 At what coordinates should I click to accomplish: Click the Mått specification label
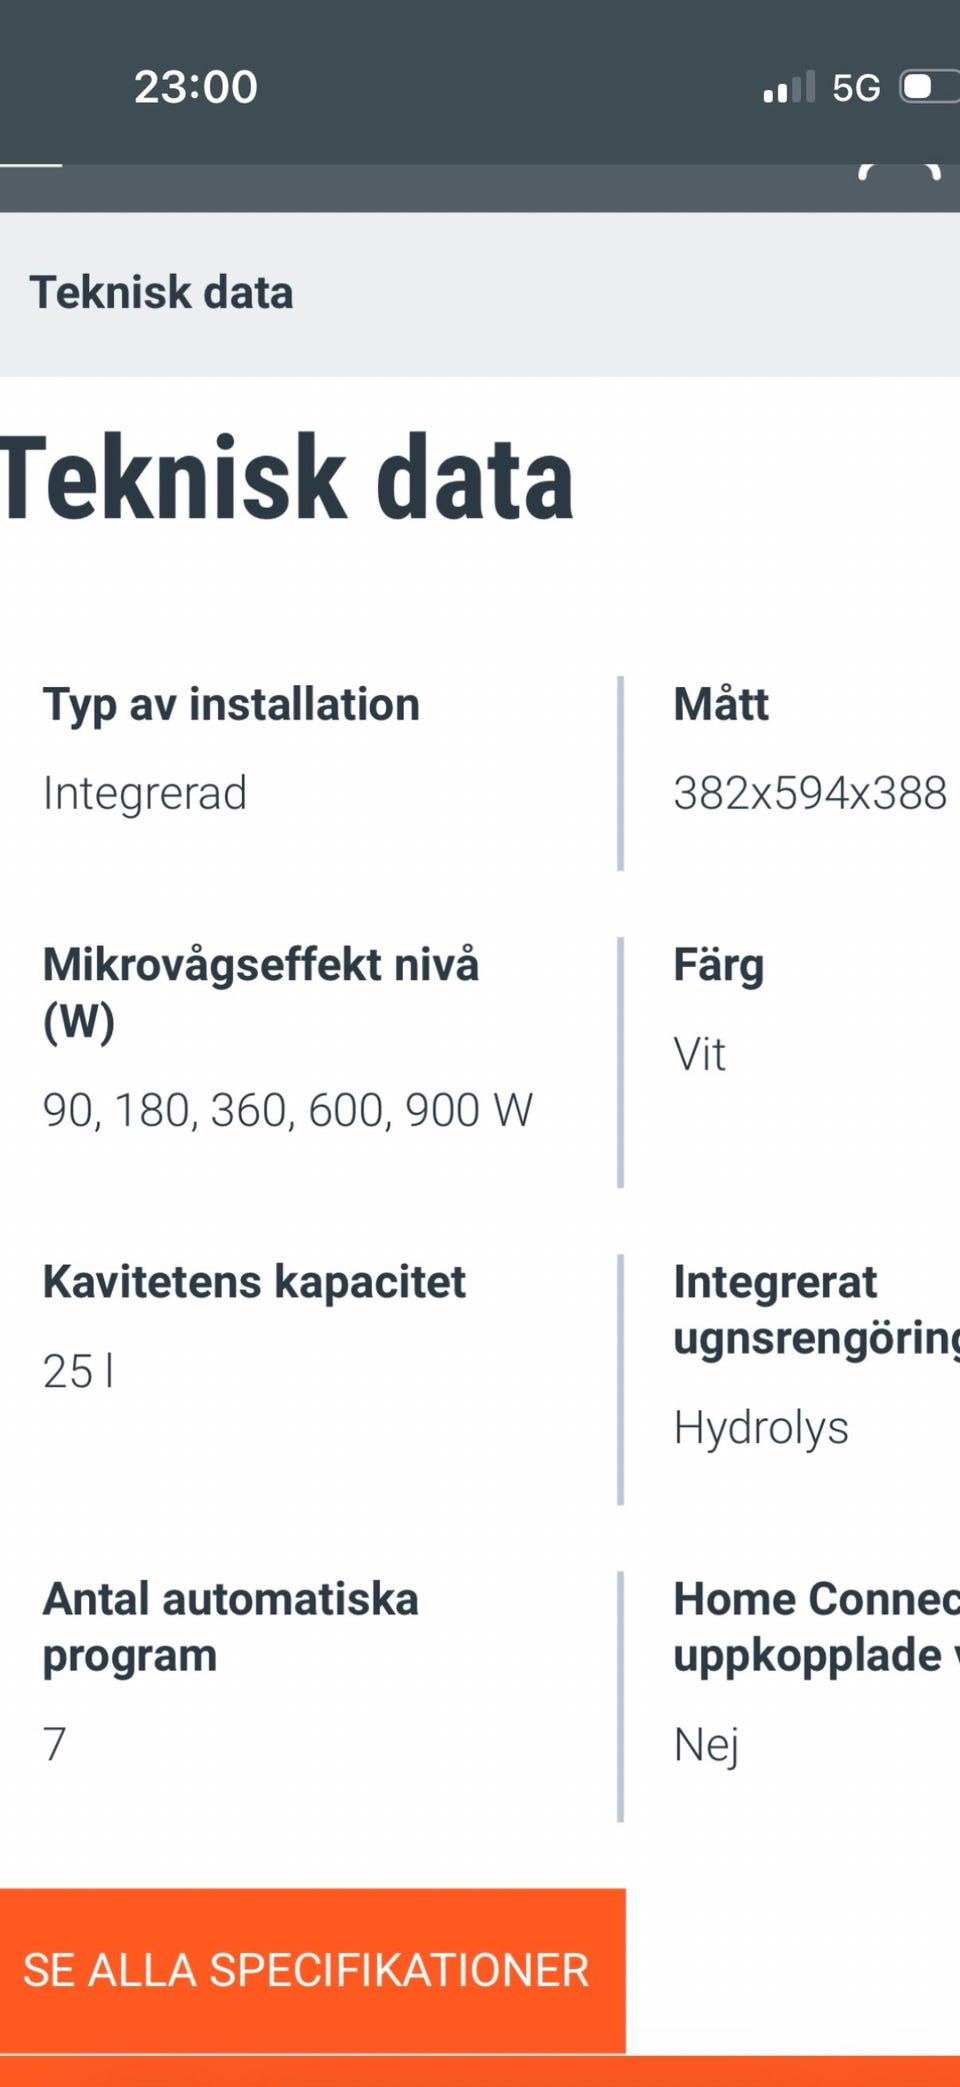point(721,704)
